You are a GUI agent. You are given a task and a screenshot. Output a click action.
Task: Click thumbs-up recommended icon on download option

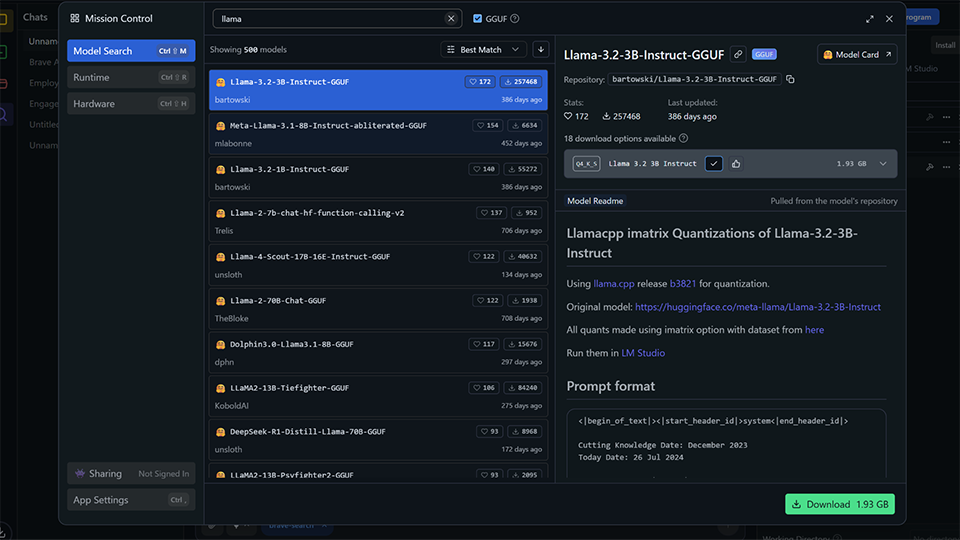point(736,163)
